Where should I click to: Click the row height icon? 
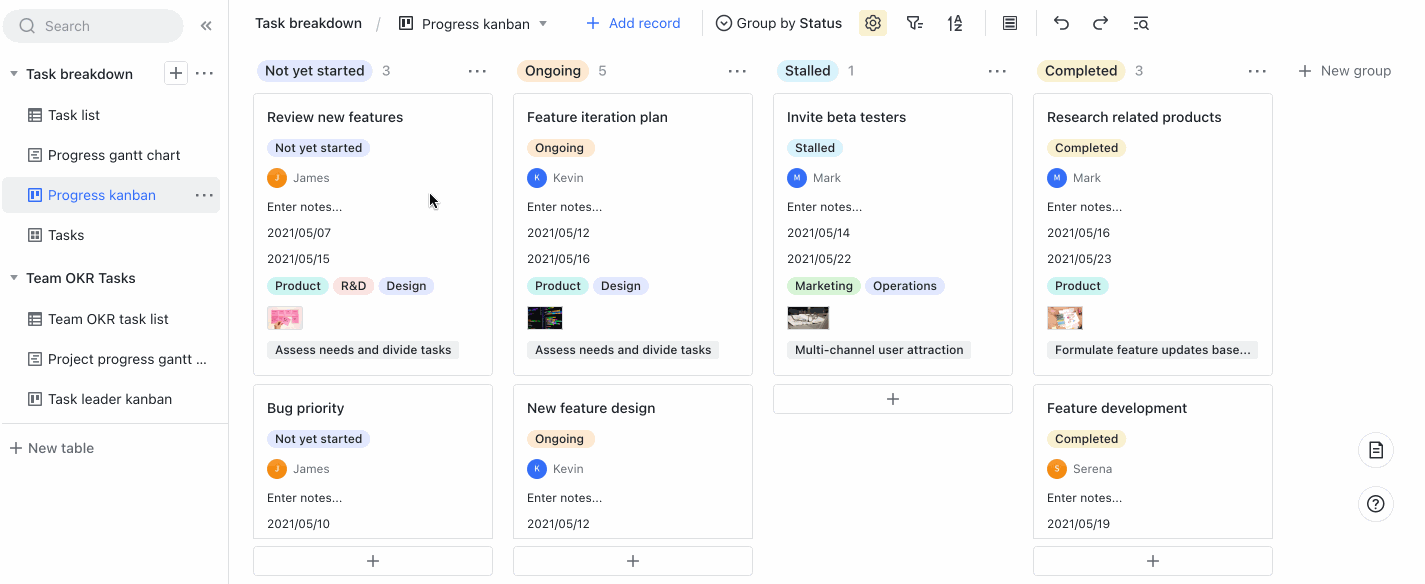[x=1010, y=23]
